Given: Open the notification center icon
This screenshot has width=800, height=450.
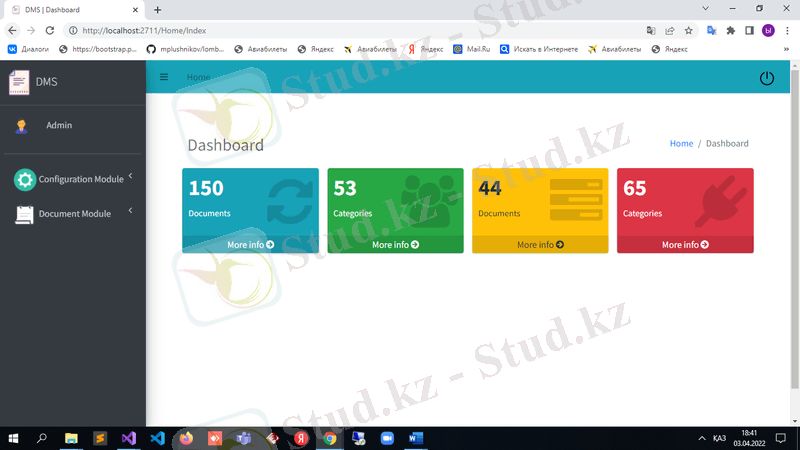Looking at the screenshot, I should click(x=781, y=438).
